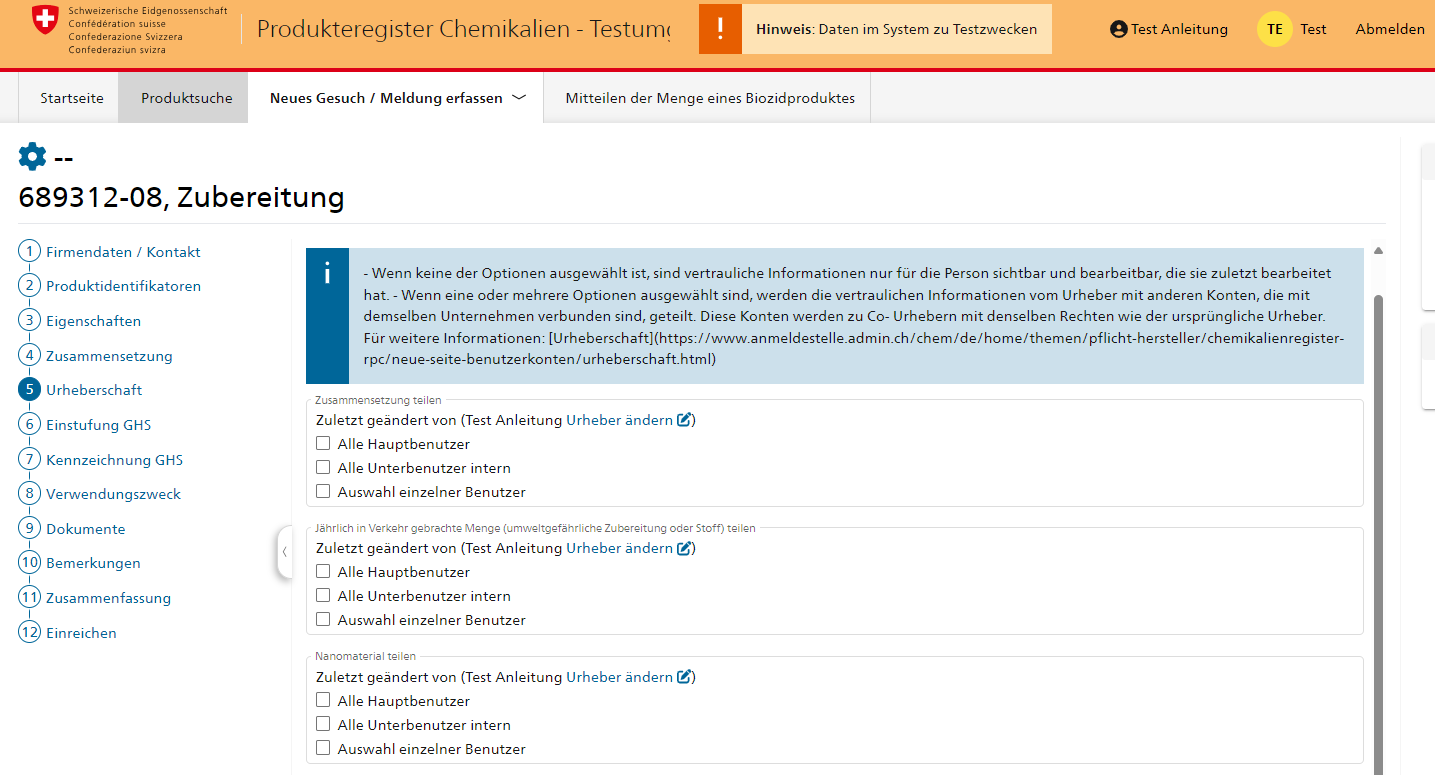The image size is (1435, 775).
Task: Collapse the left step navigation sidebar
Action: coord(284,552)
